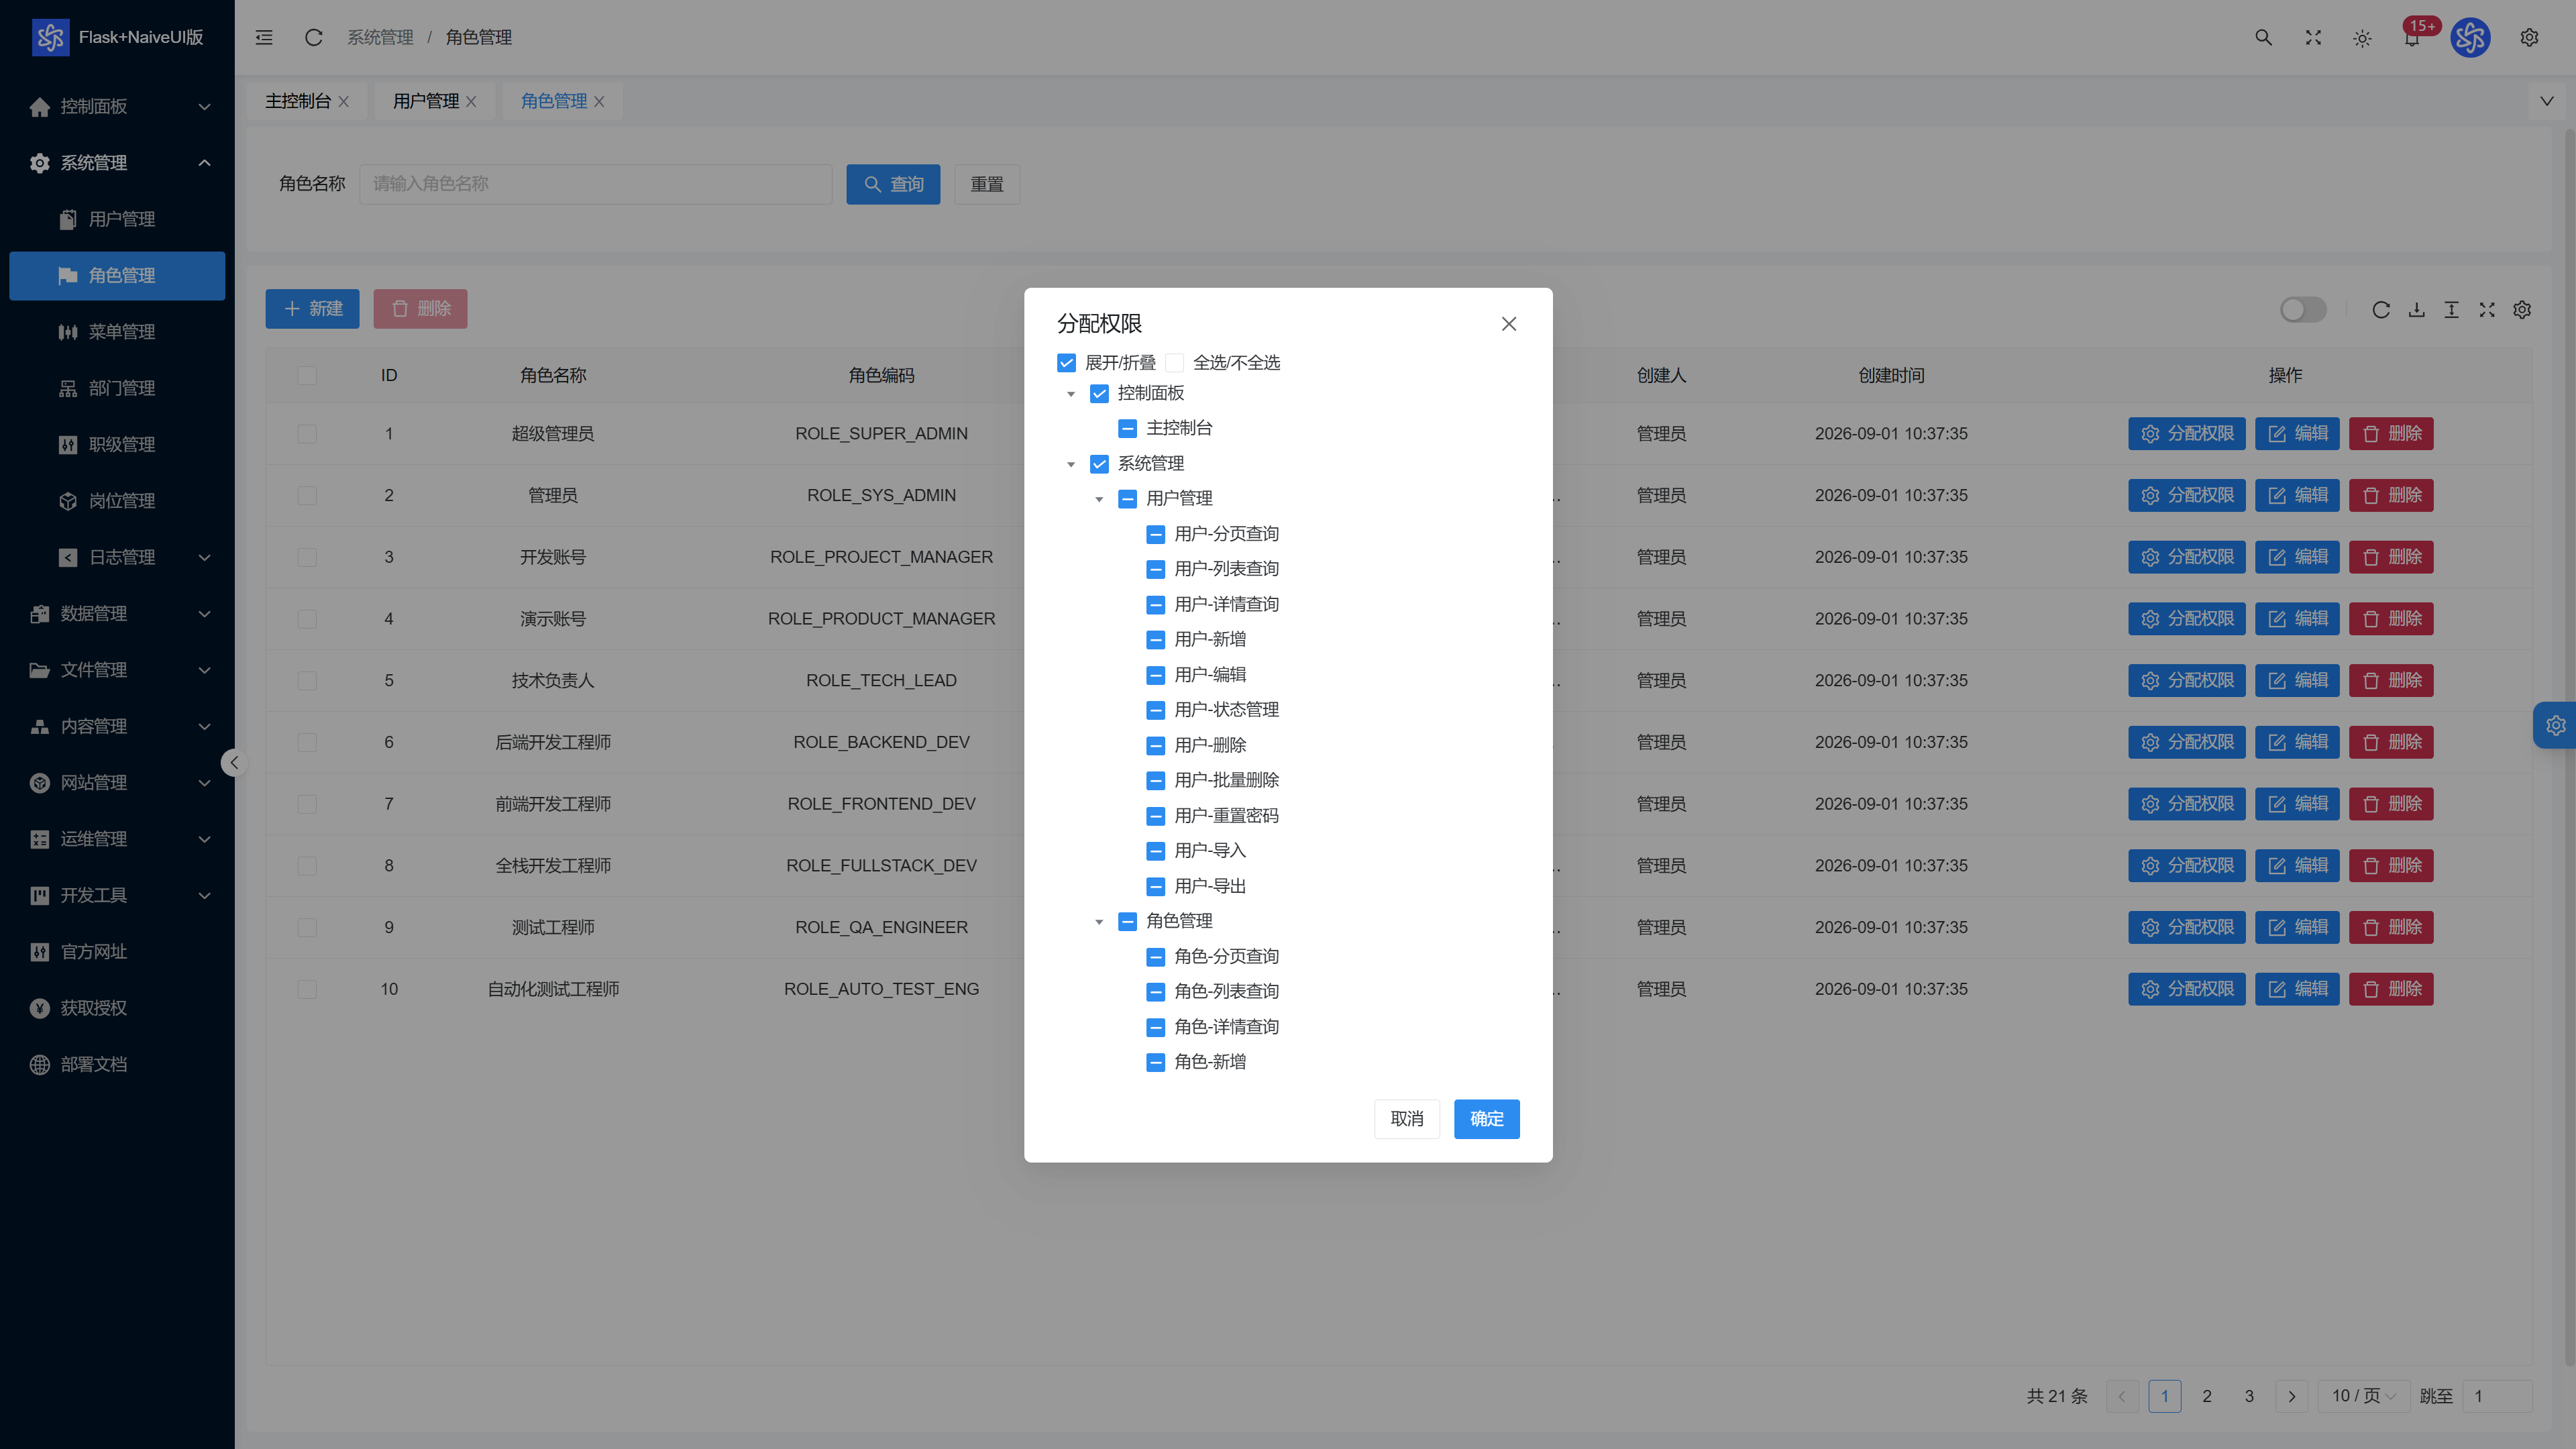Image resolution: width=2576 pixels, height=1449 pixels.
Task: Click the table download export icon
Action: click(x=2416, y=309)
